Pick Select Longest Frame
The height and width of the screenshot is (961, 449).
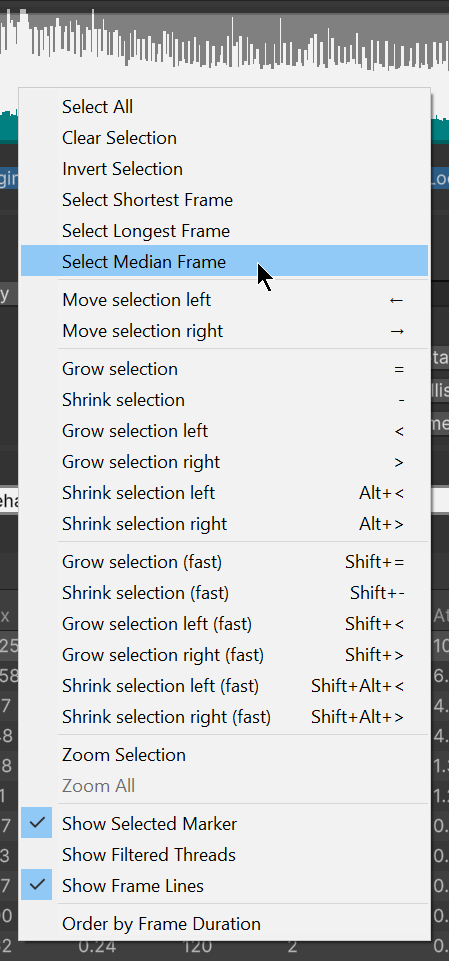[x=224, y=231]
